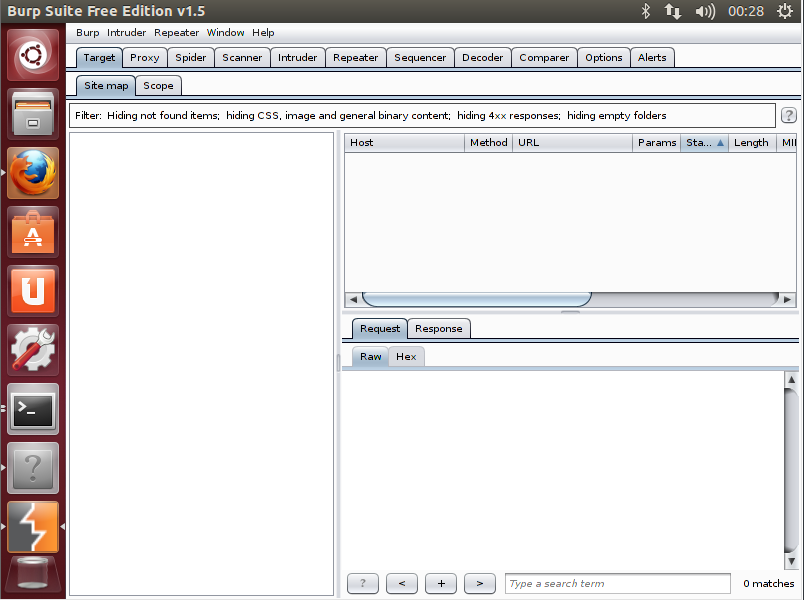Viewport: 804px width, 602px height.
Task: Sort the table by URL column
Action: pyautogui.click(x=572, y=143)
